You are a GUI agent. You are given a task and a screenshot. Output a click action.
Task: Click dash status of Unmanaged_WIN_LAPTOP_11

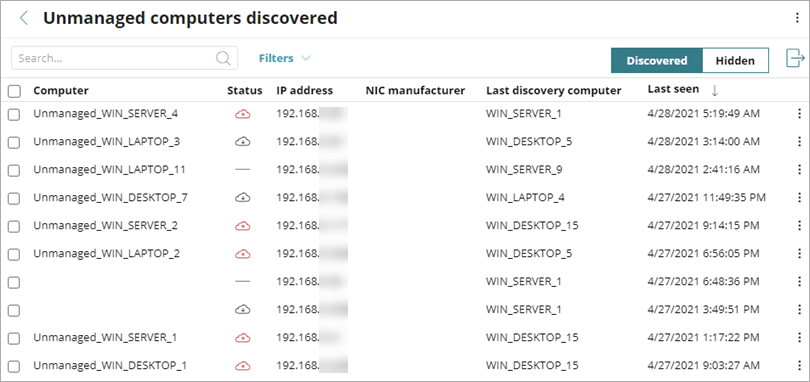click(242, 170)
